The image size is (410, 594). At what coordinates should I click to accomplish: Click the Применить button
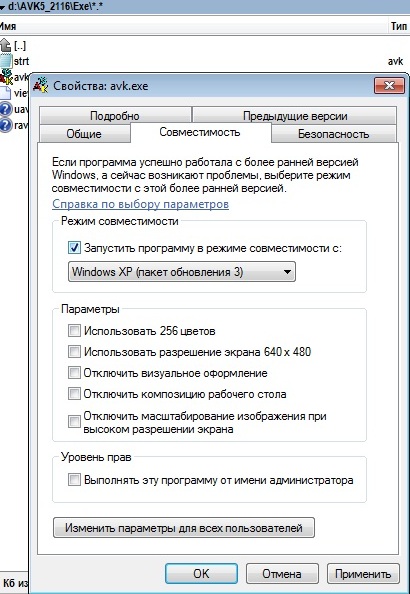click(x=363, y=574)
